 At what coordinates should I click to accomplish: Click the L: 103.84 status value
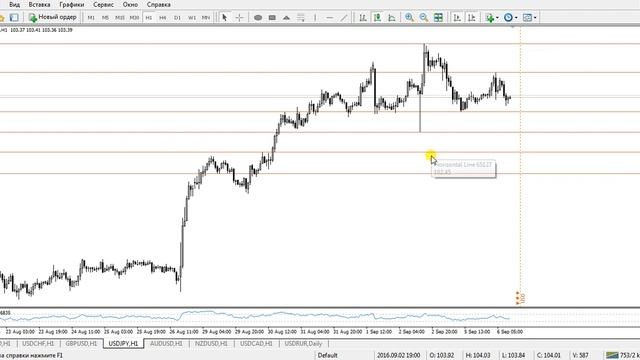pos(513,356)
